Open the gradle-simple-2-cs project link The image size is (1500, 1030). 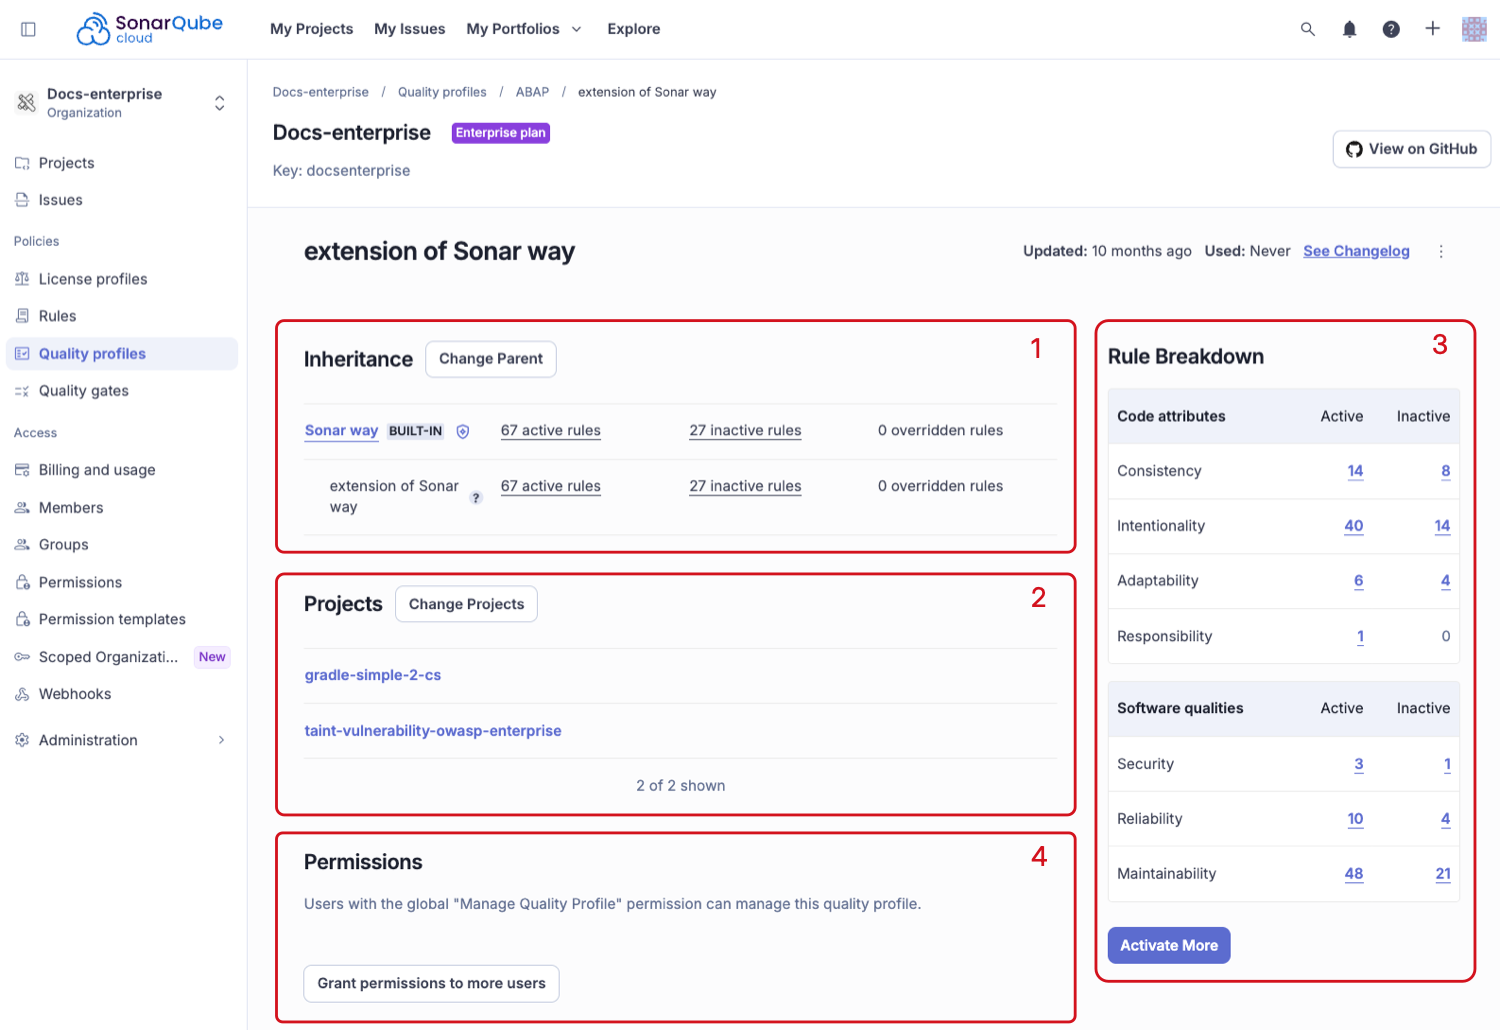point(373,675)
